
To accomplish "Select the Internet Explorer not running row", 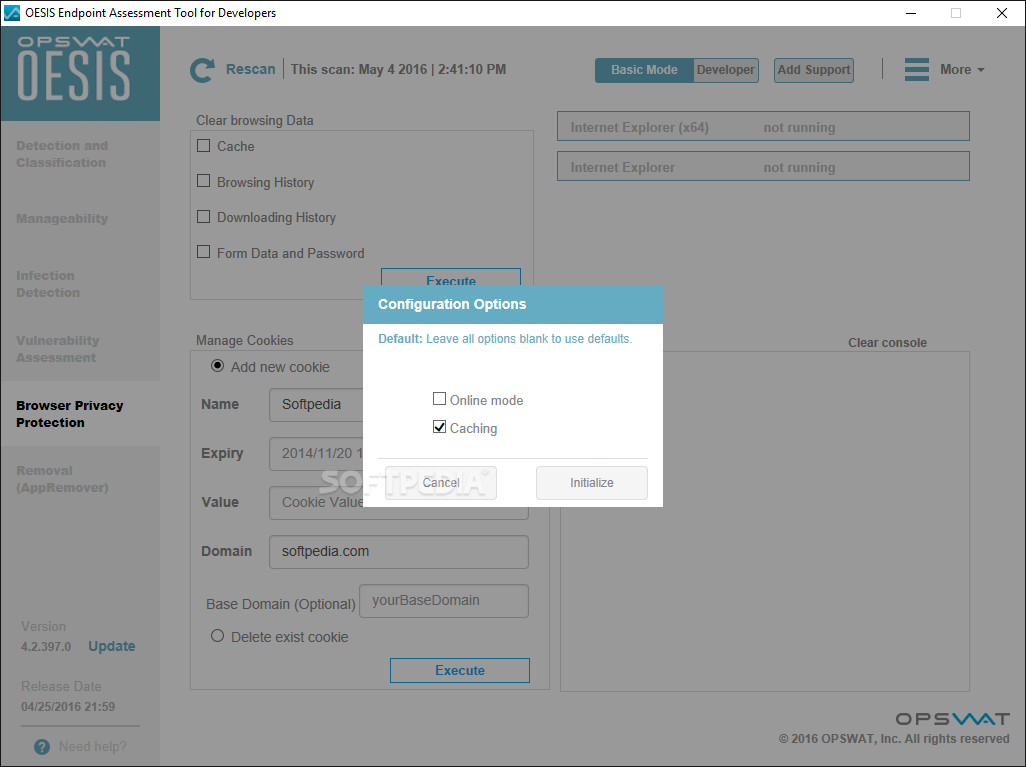I will [763, 166].
